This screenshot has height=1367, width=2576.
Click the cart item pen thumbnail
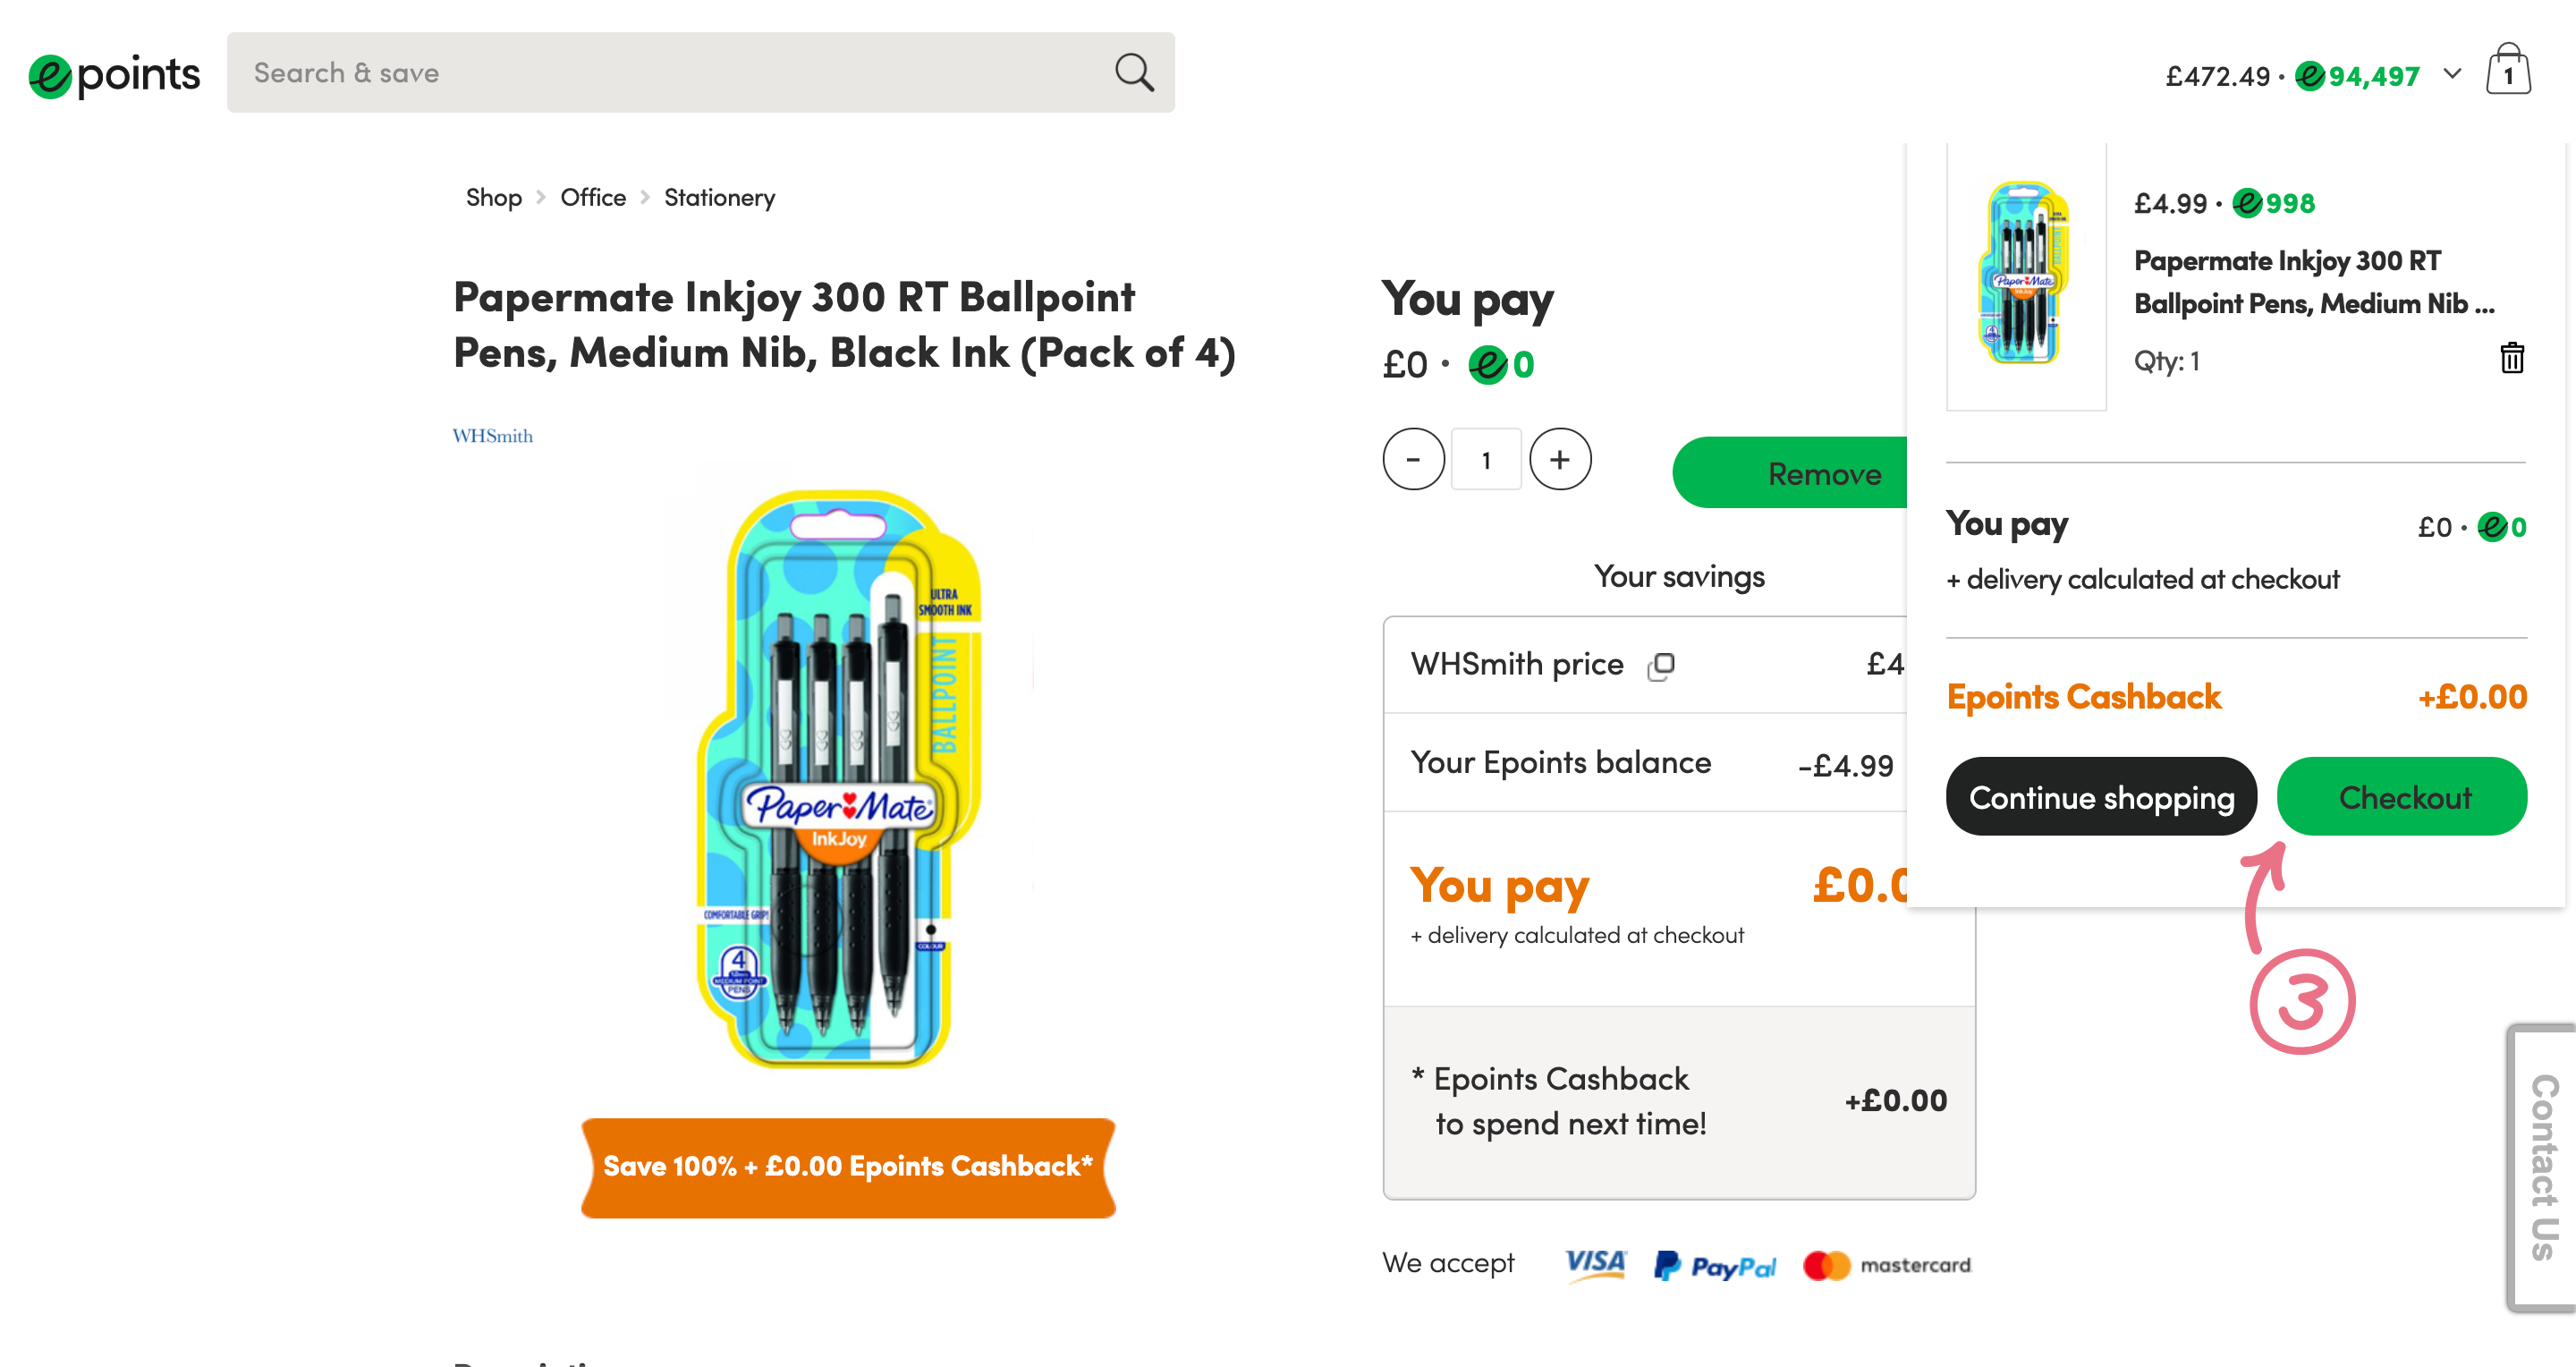pos(2025,275)
